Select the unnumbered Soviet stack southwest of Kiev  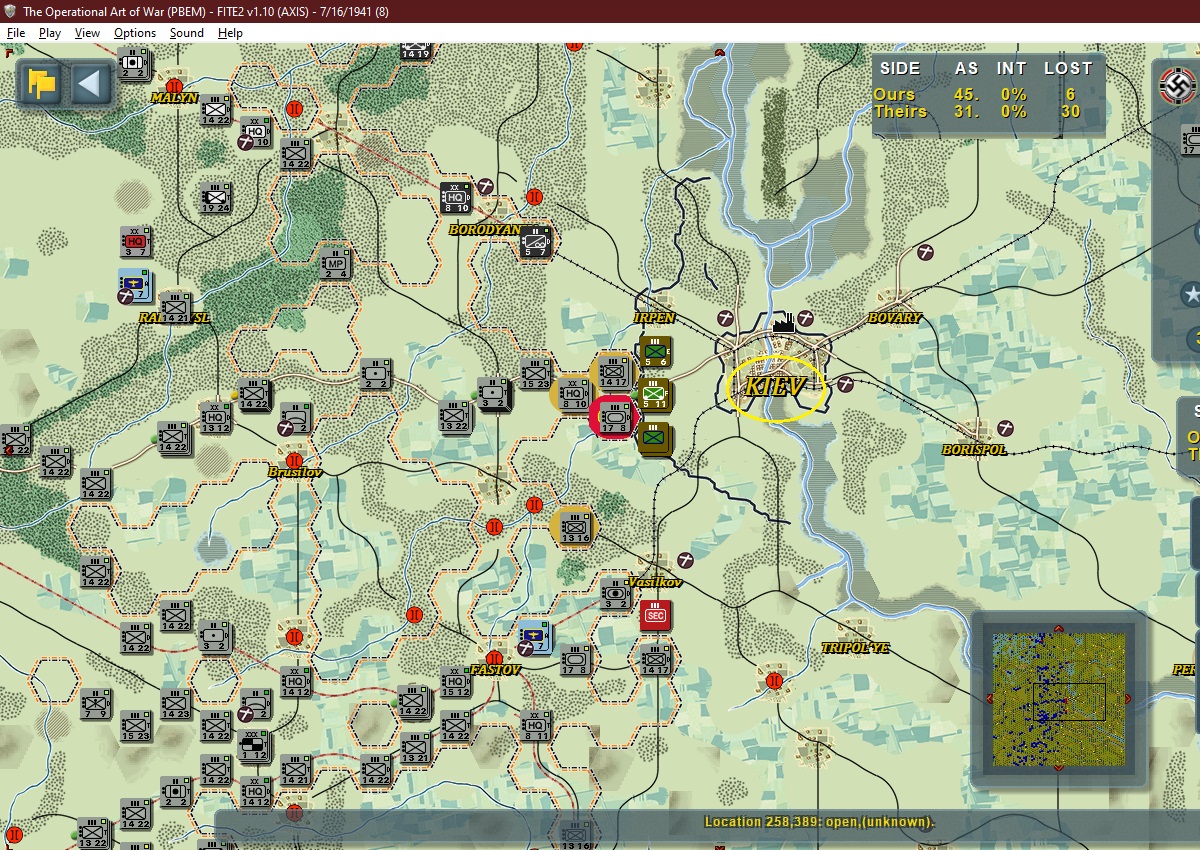(x=655, y=439)
